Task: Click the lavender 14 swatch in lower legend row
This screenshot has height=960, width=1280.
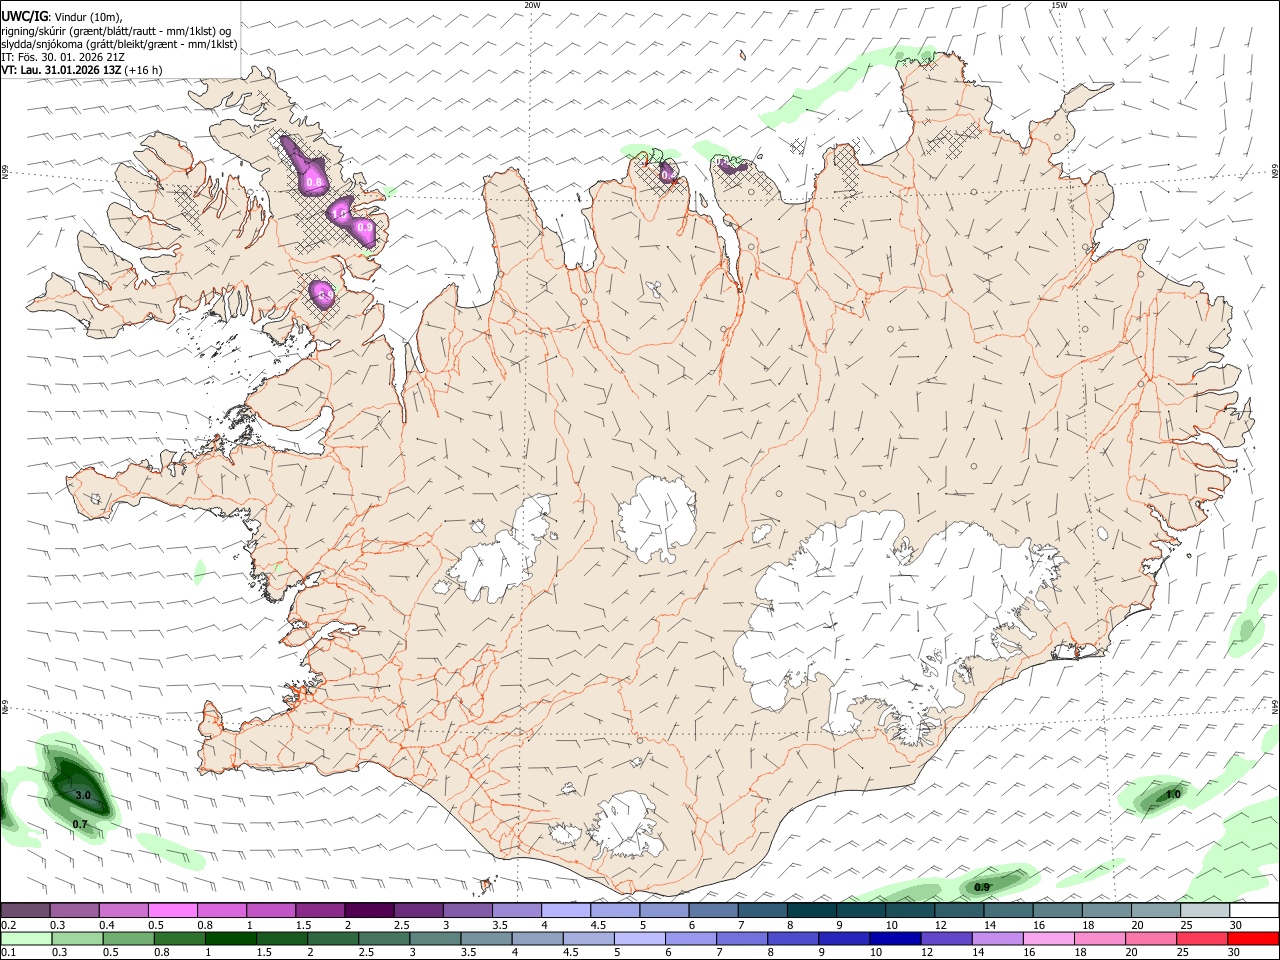Action: (x=997, y=938)
